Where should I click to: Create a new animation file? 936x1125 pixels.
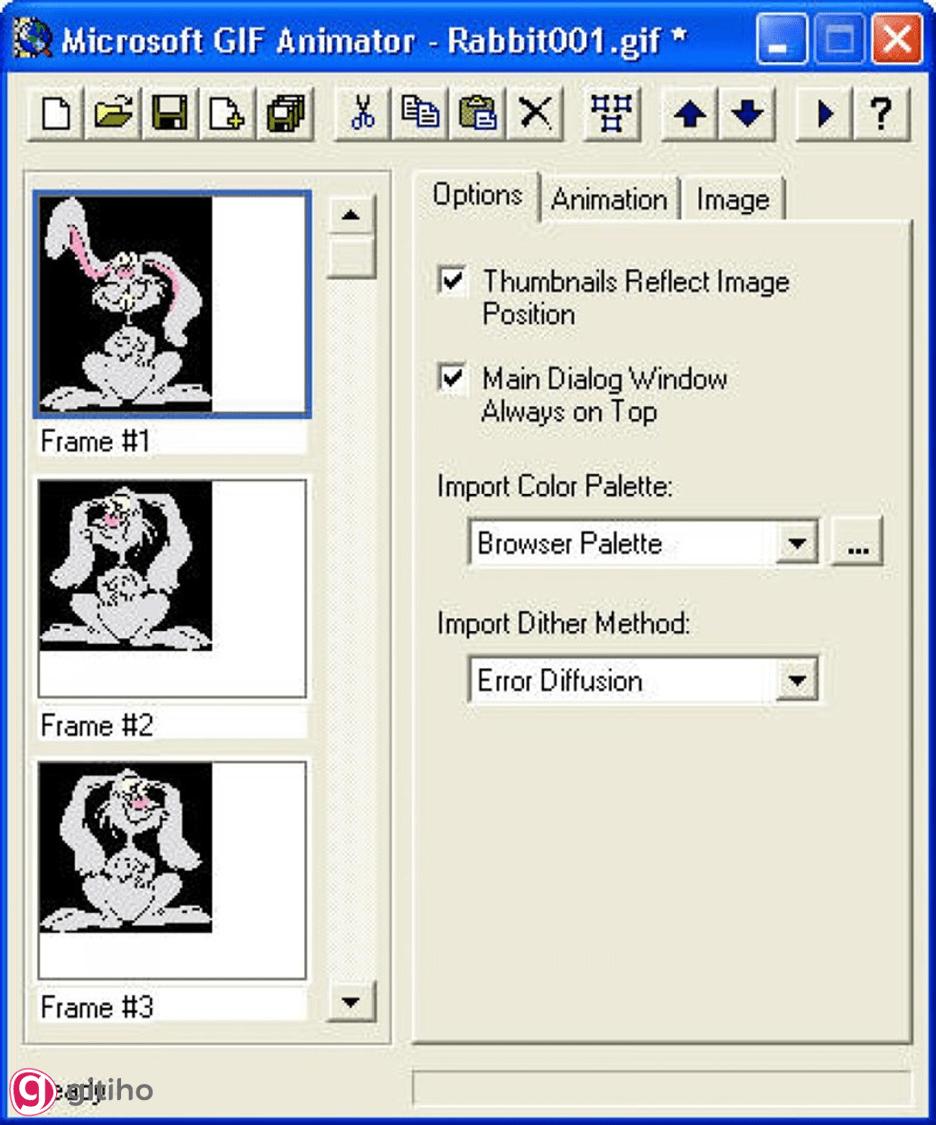click(x=55, y=113)
